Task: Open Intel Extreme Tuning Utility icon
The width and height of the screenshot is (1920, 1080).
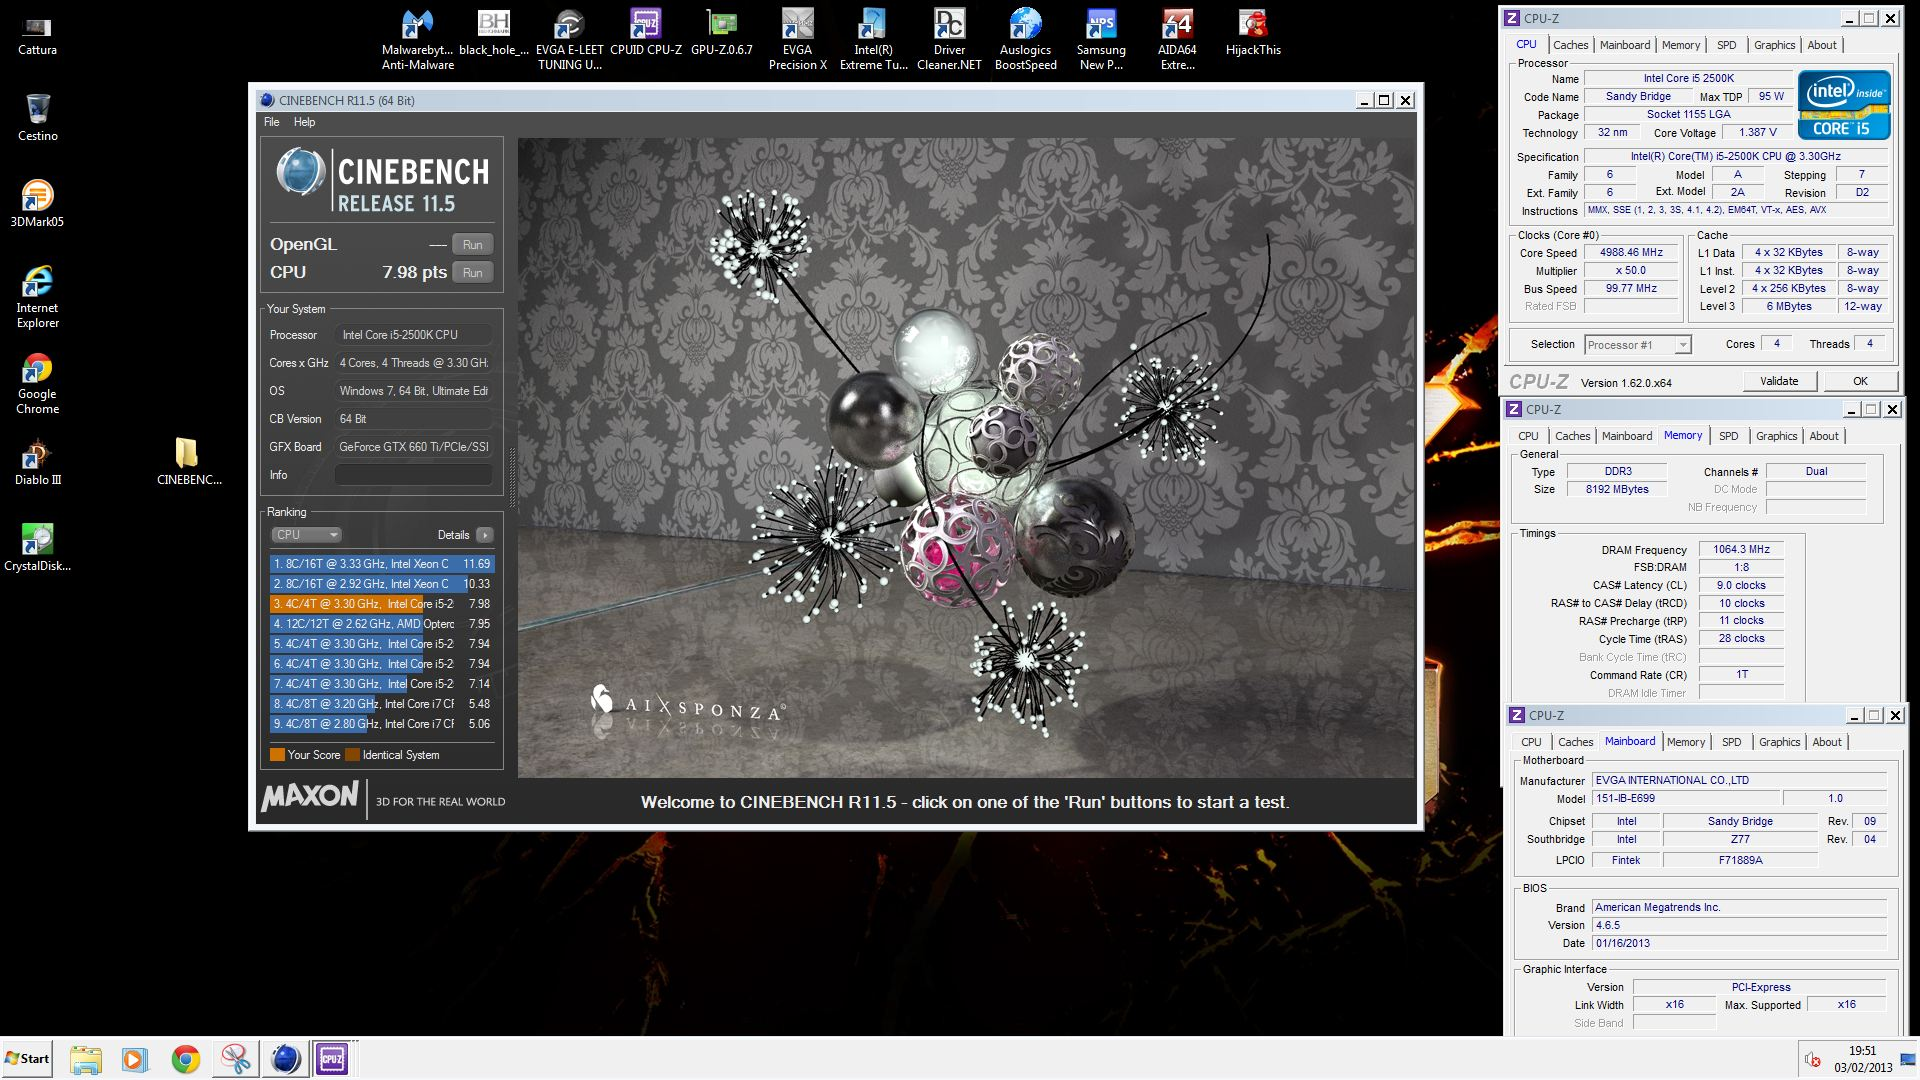Action: (x=874, y=40)
